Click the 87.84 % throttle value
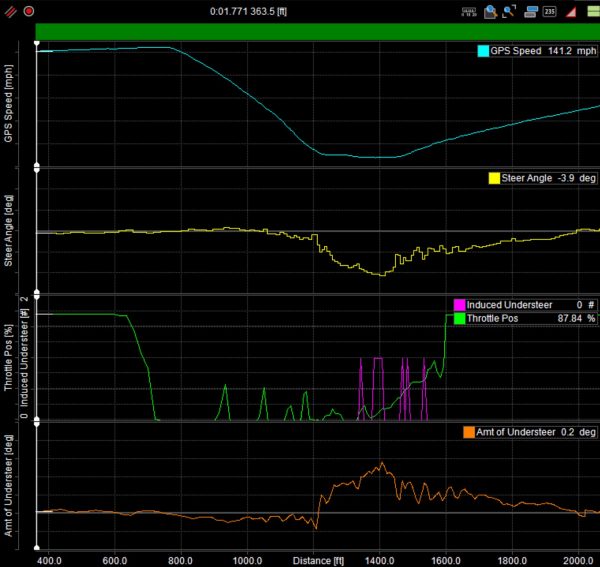The image size is (600, 567). [576, 318]
